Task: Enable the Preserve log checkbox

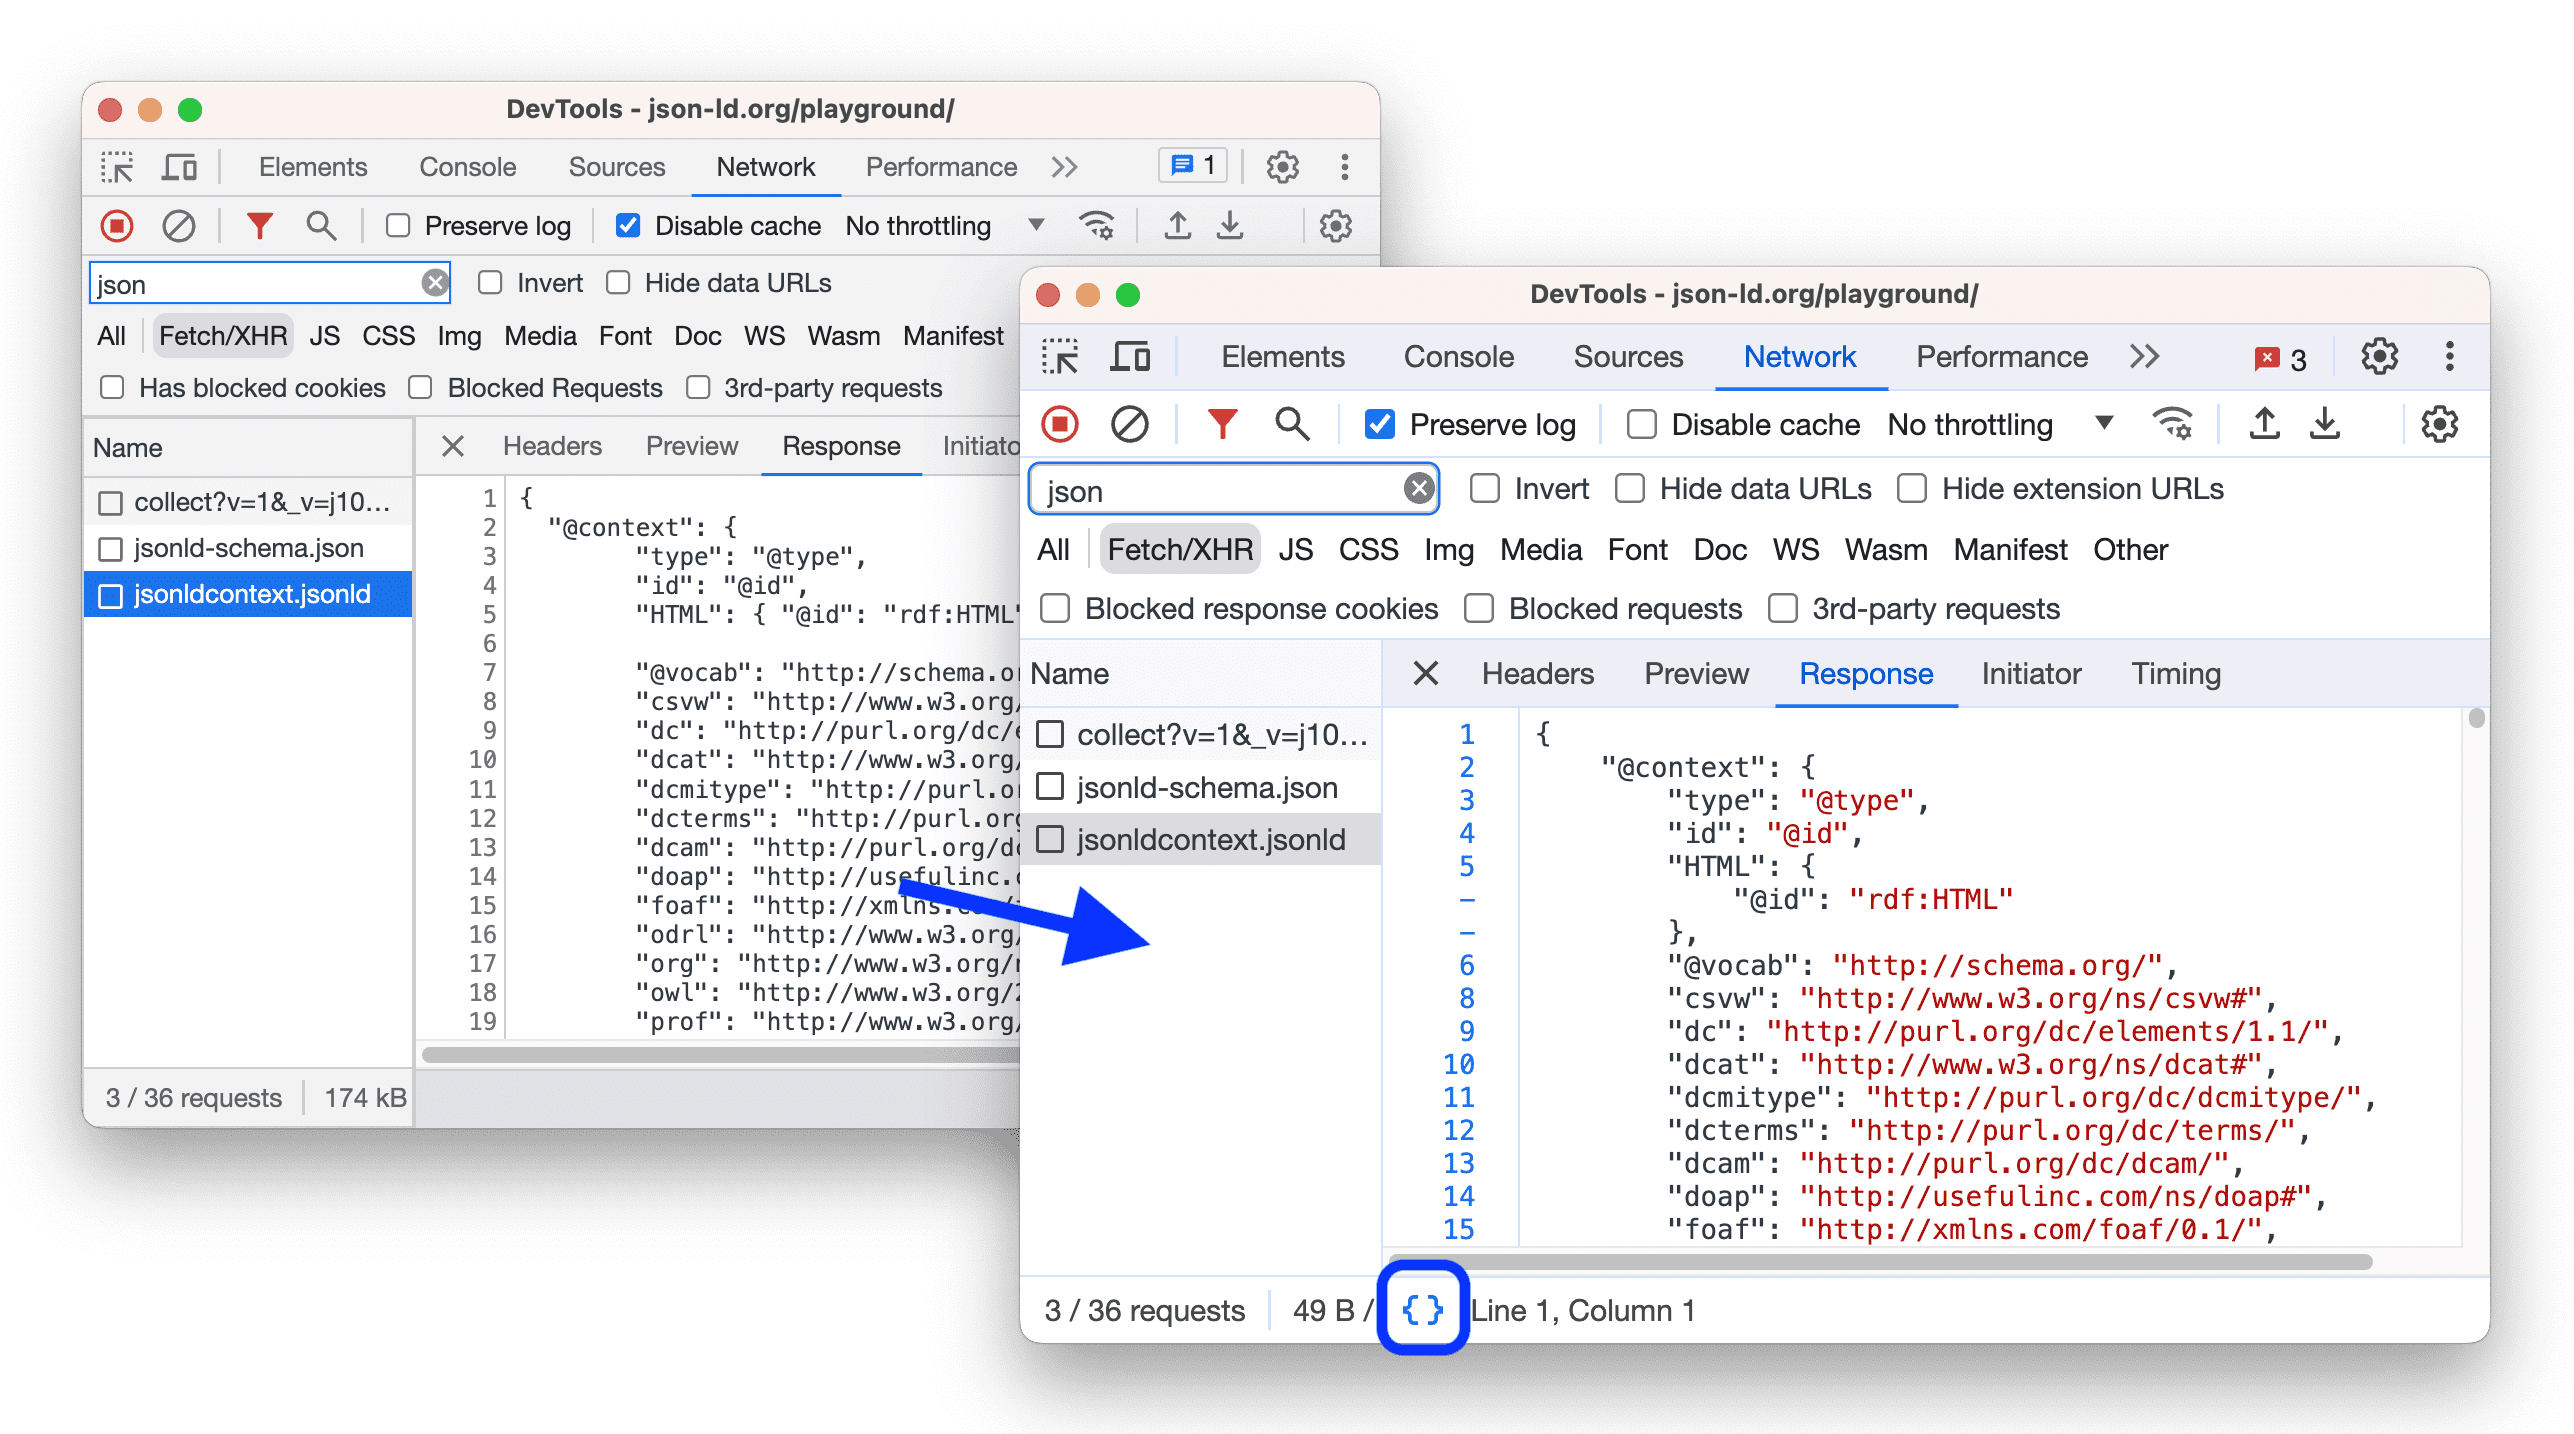Action: (1382, 426)
